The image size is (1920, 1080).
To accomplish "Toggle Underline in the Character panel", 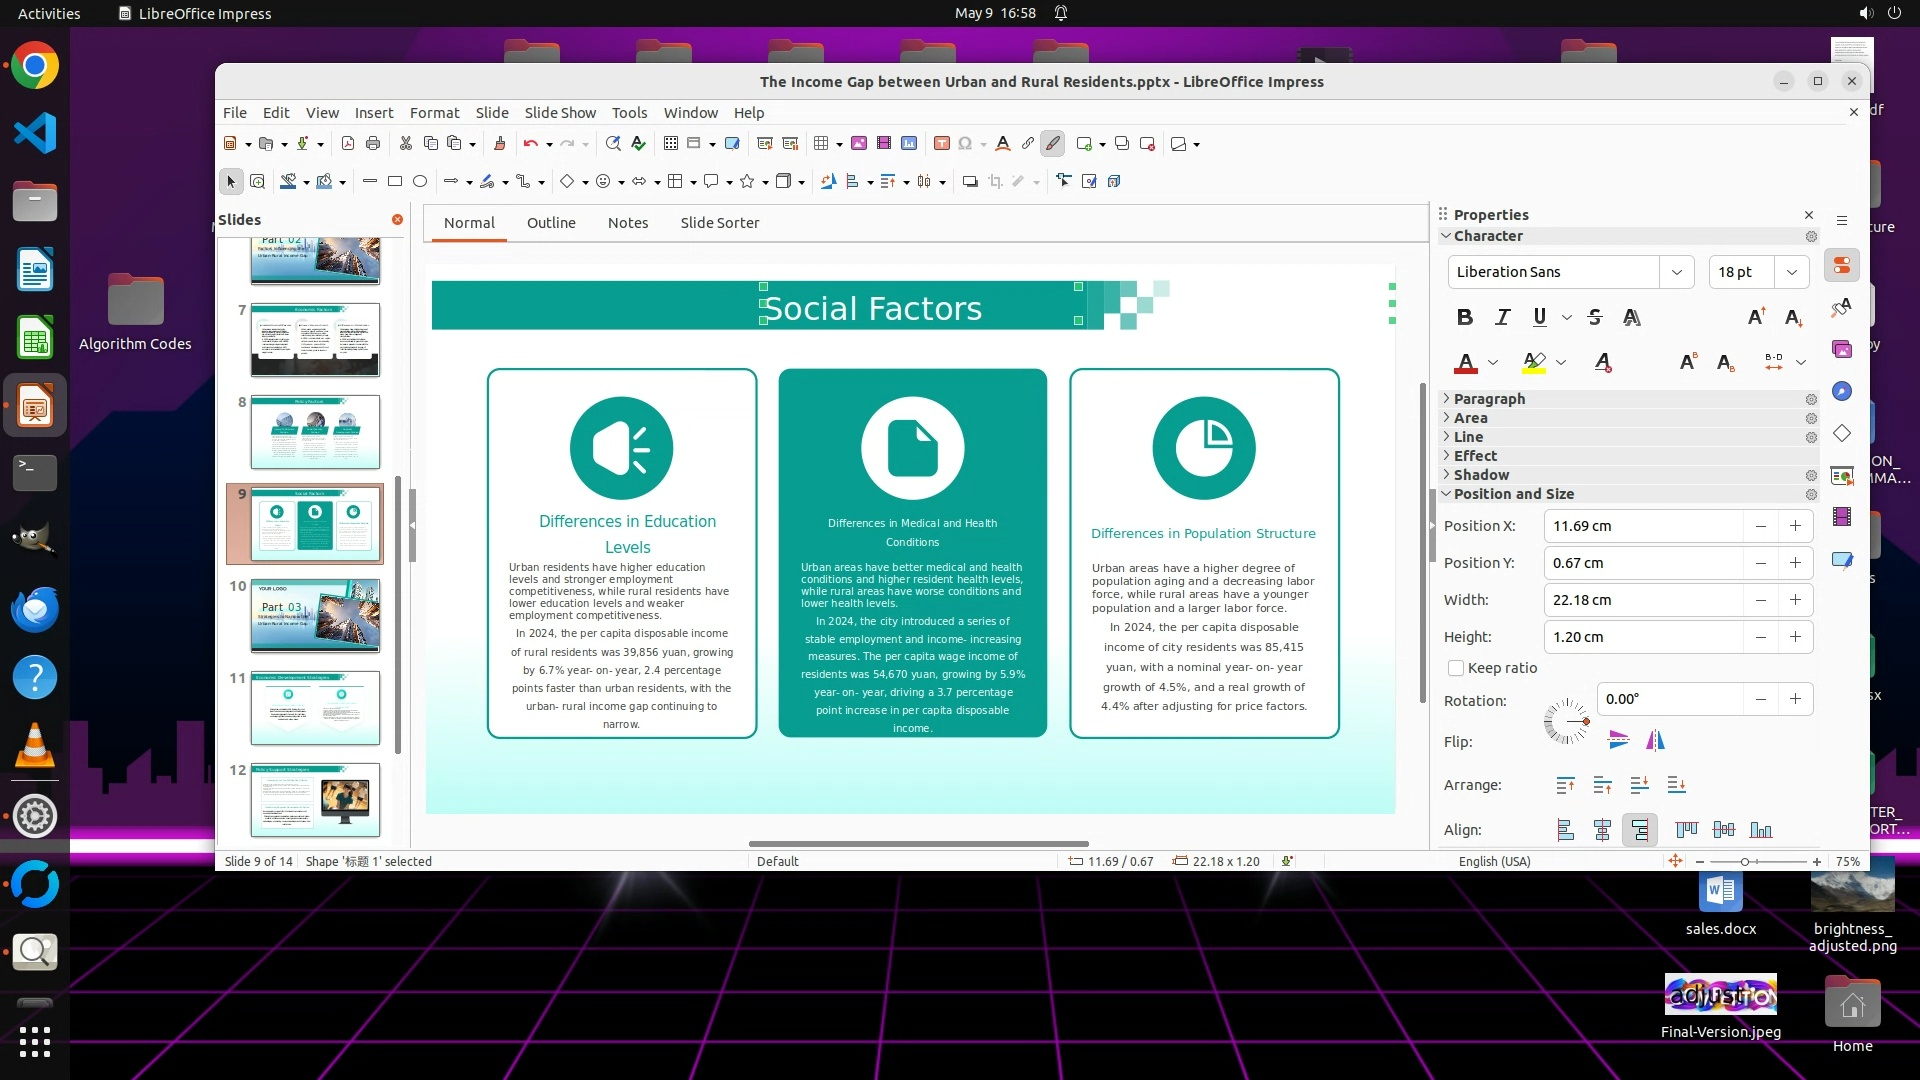I will [x=1539, y=317].
